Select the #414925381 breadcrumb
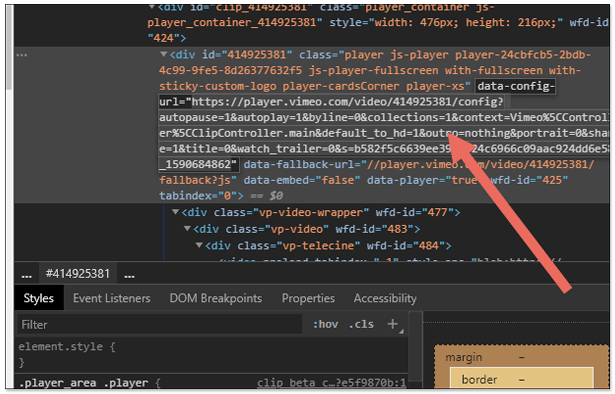Screen dimensions: 615x394 click(78, 273)
